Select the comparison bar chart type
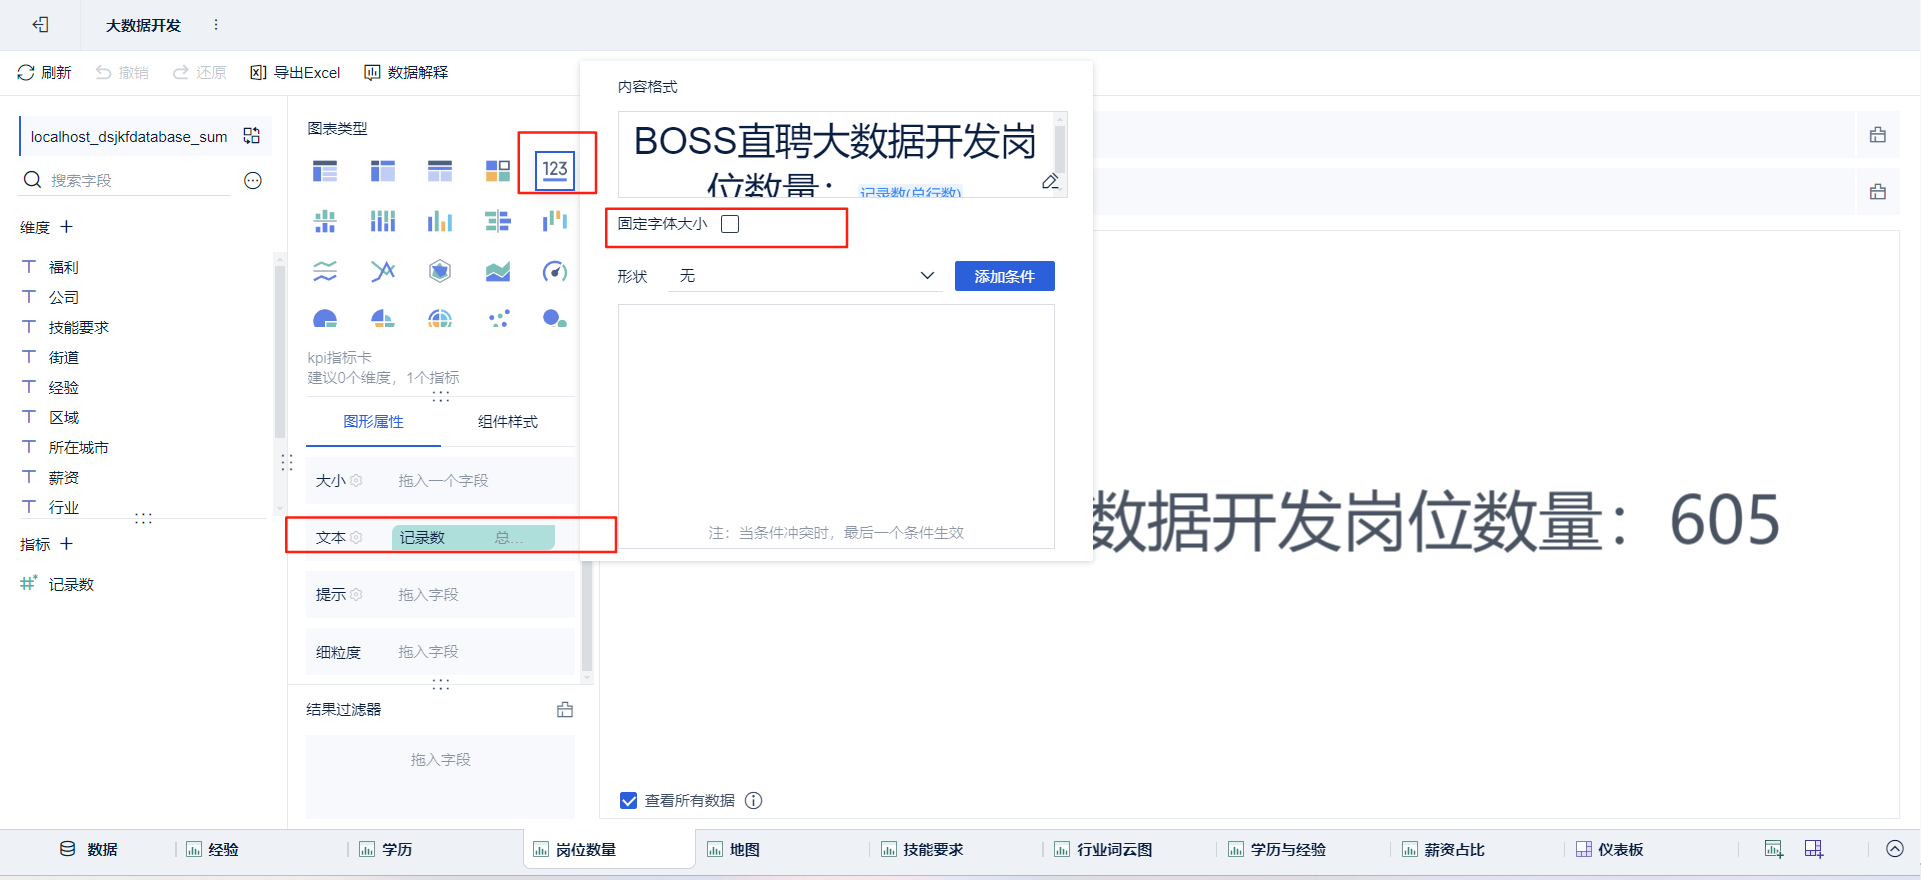 pyautogui.click(x=498, y=221)
